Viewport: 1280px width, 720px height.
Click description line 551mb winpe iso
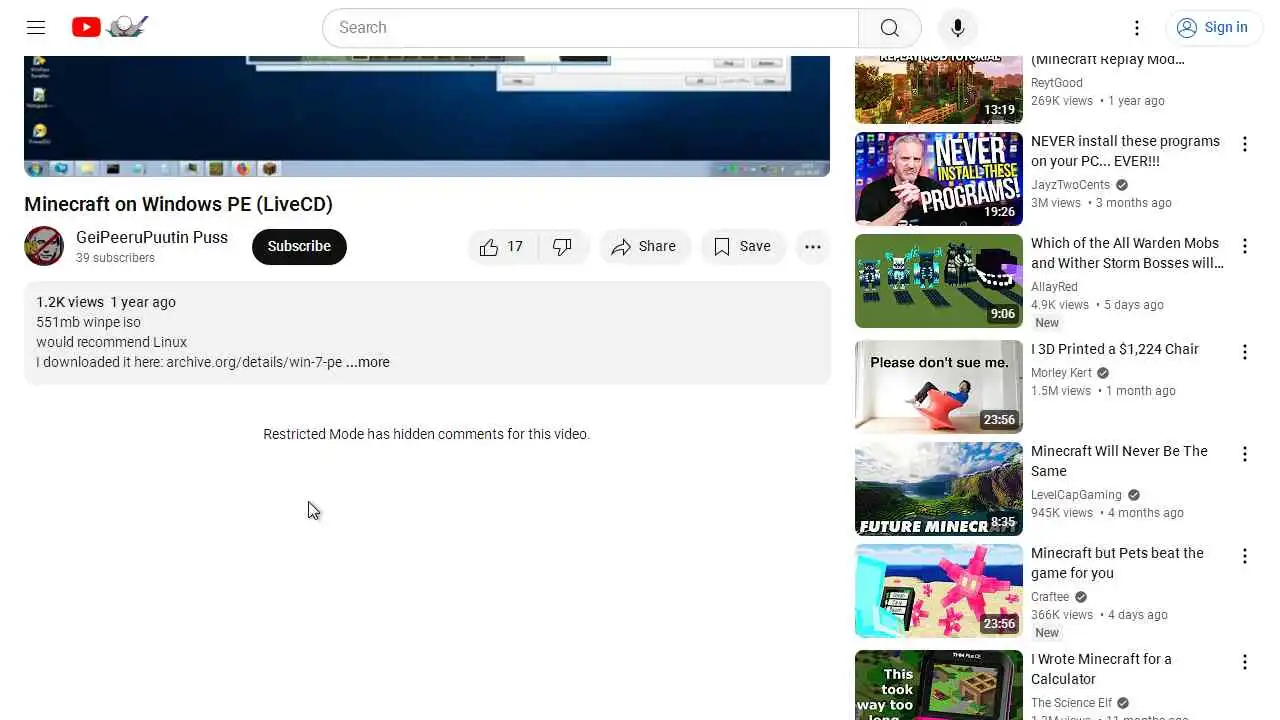(88, 322)
